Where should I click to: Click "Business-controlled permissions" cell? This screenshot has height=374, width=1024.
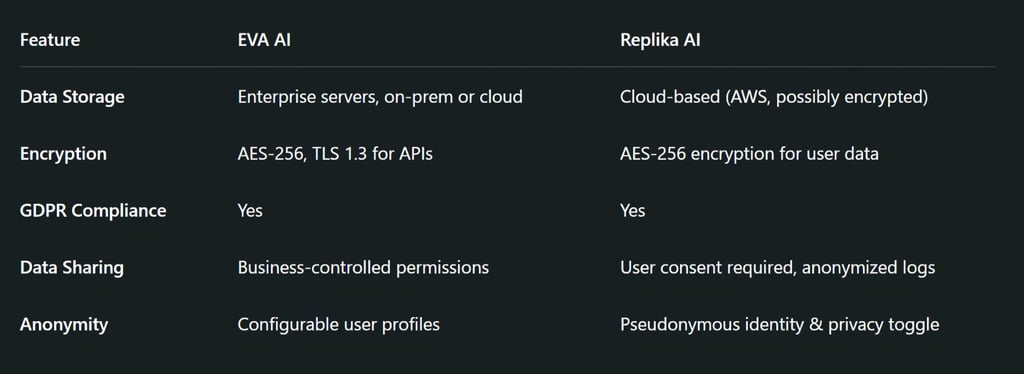tap(363, 268)
